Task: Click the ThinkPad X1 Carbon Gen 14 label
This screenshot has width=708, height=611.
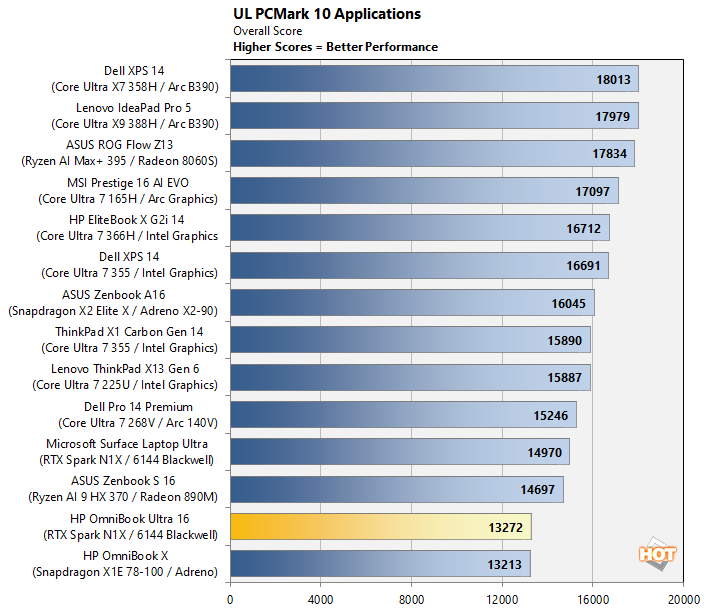Action: point(130,340)
